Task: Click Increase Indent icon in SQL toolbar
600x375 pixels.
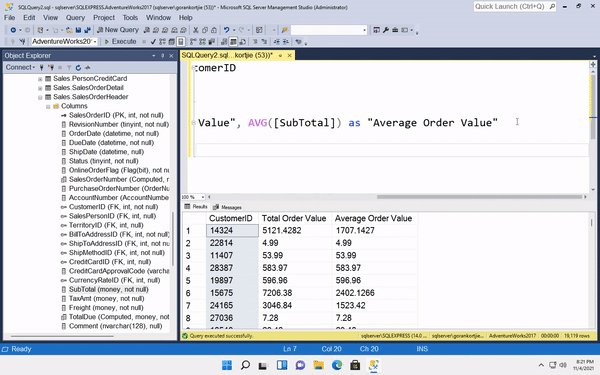Action: 286,41
